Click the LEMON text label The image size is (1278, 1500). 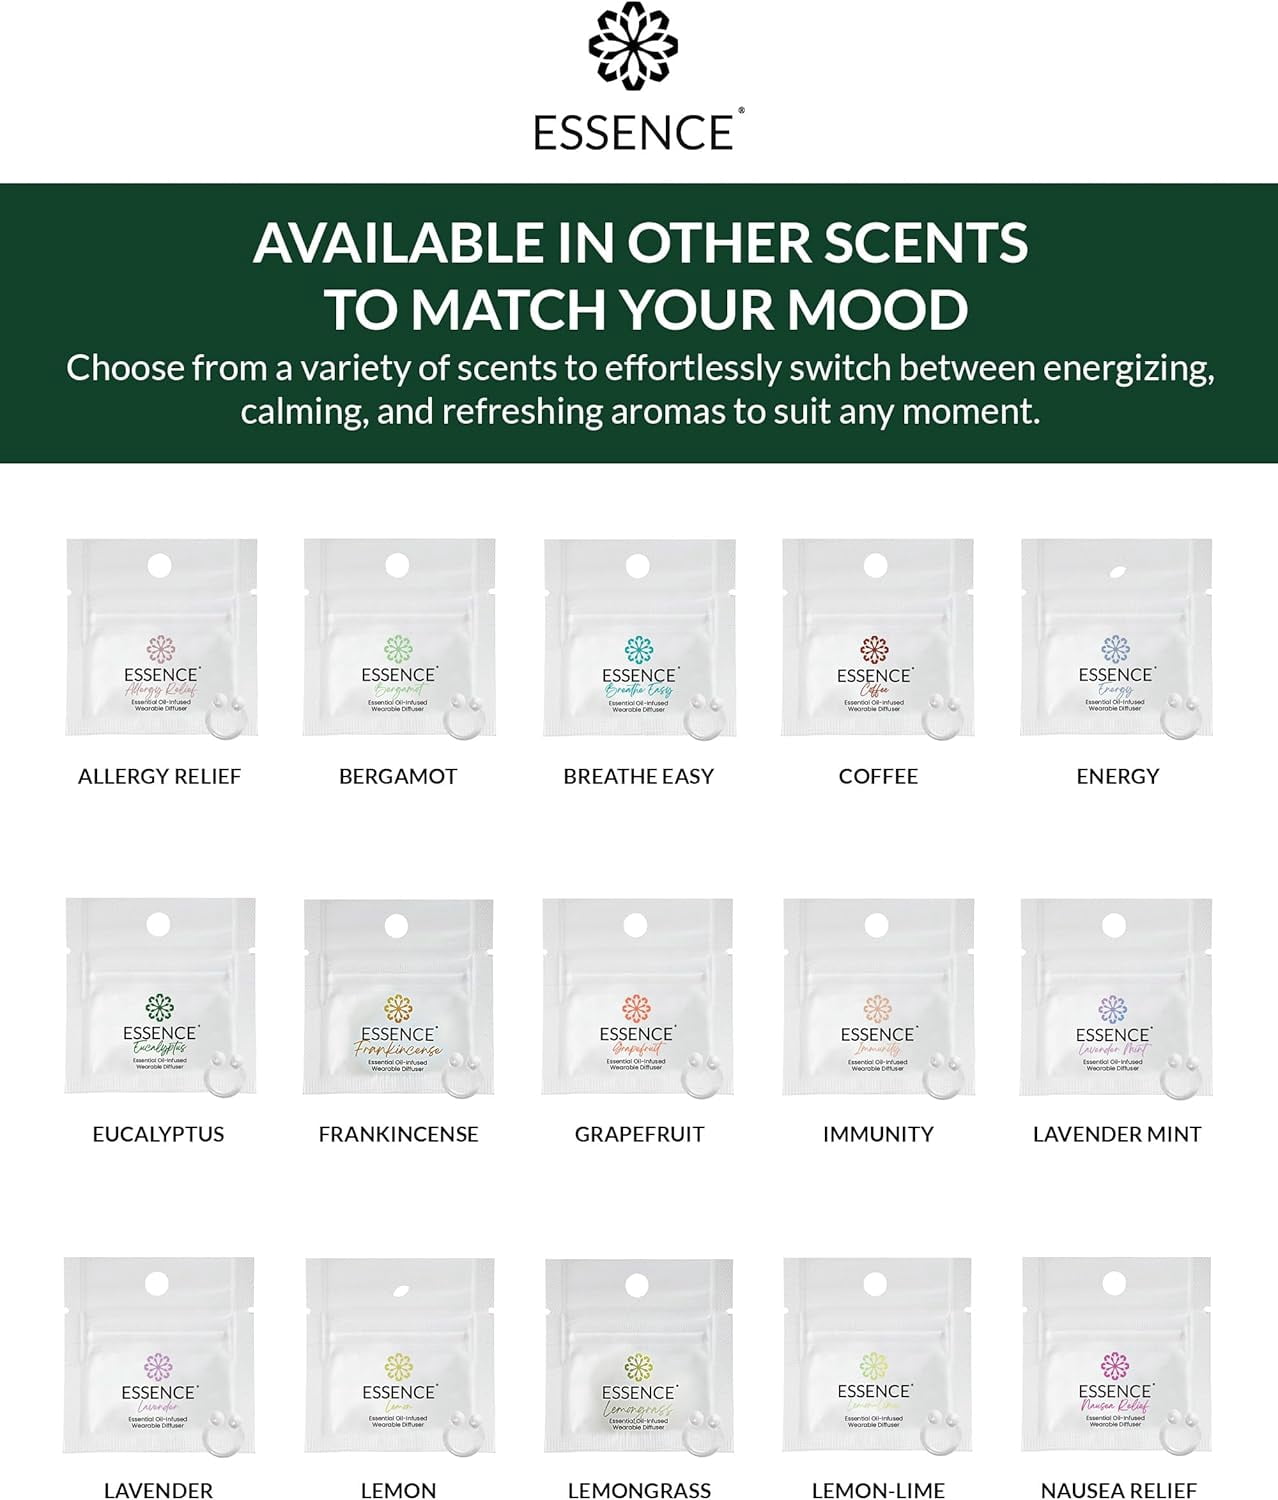(x=398, y=1490)
